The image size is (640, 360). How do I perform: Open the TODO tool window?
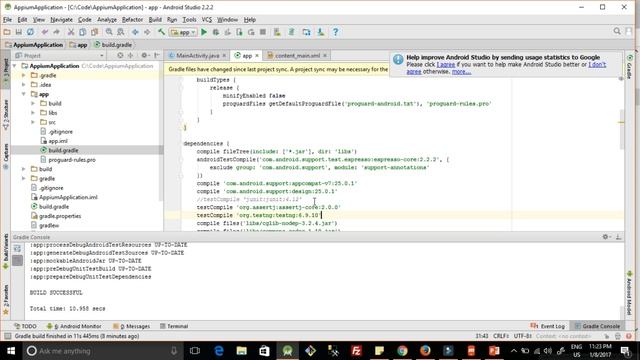25,326
